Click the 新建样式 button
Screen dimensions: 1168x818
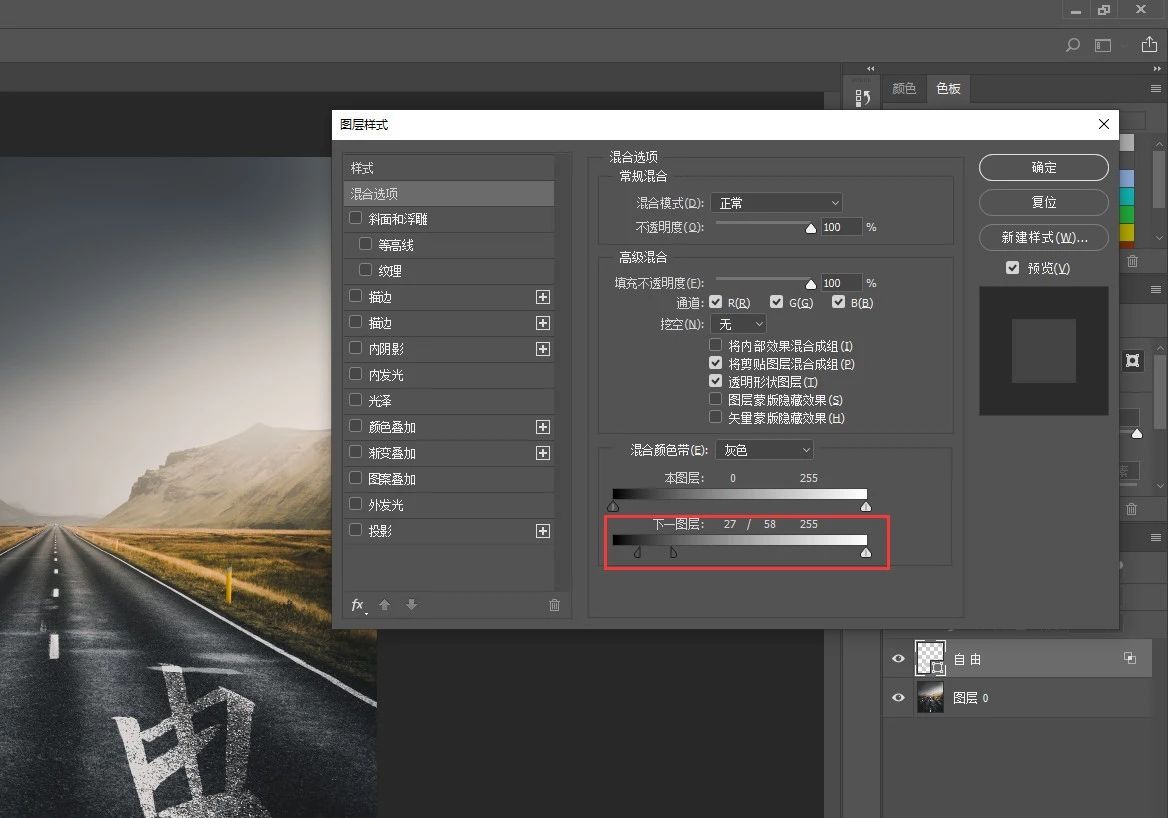click(x=1043, y=238)
